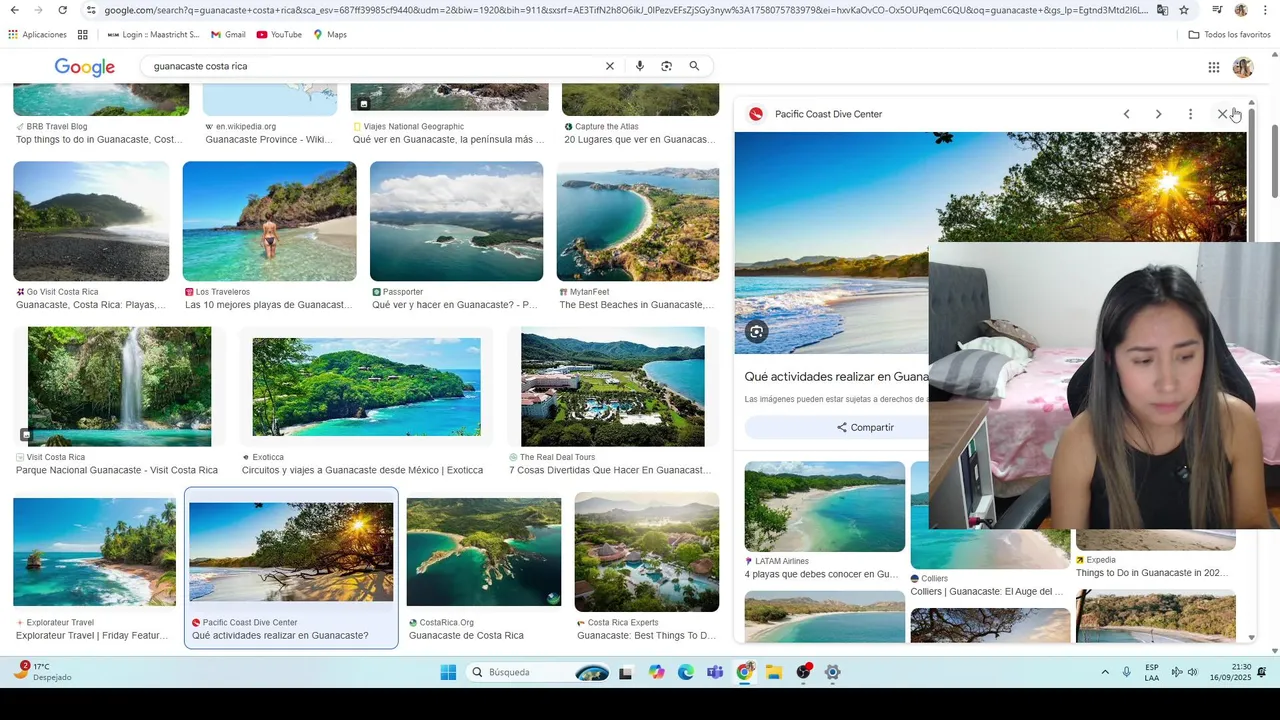The image size is (1280, 720).
Task: Show next image in preview panel
Action: [1158, 114]
